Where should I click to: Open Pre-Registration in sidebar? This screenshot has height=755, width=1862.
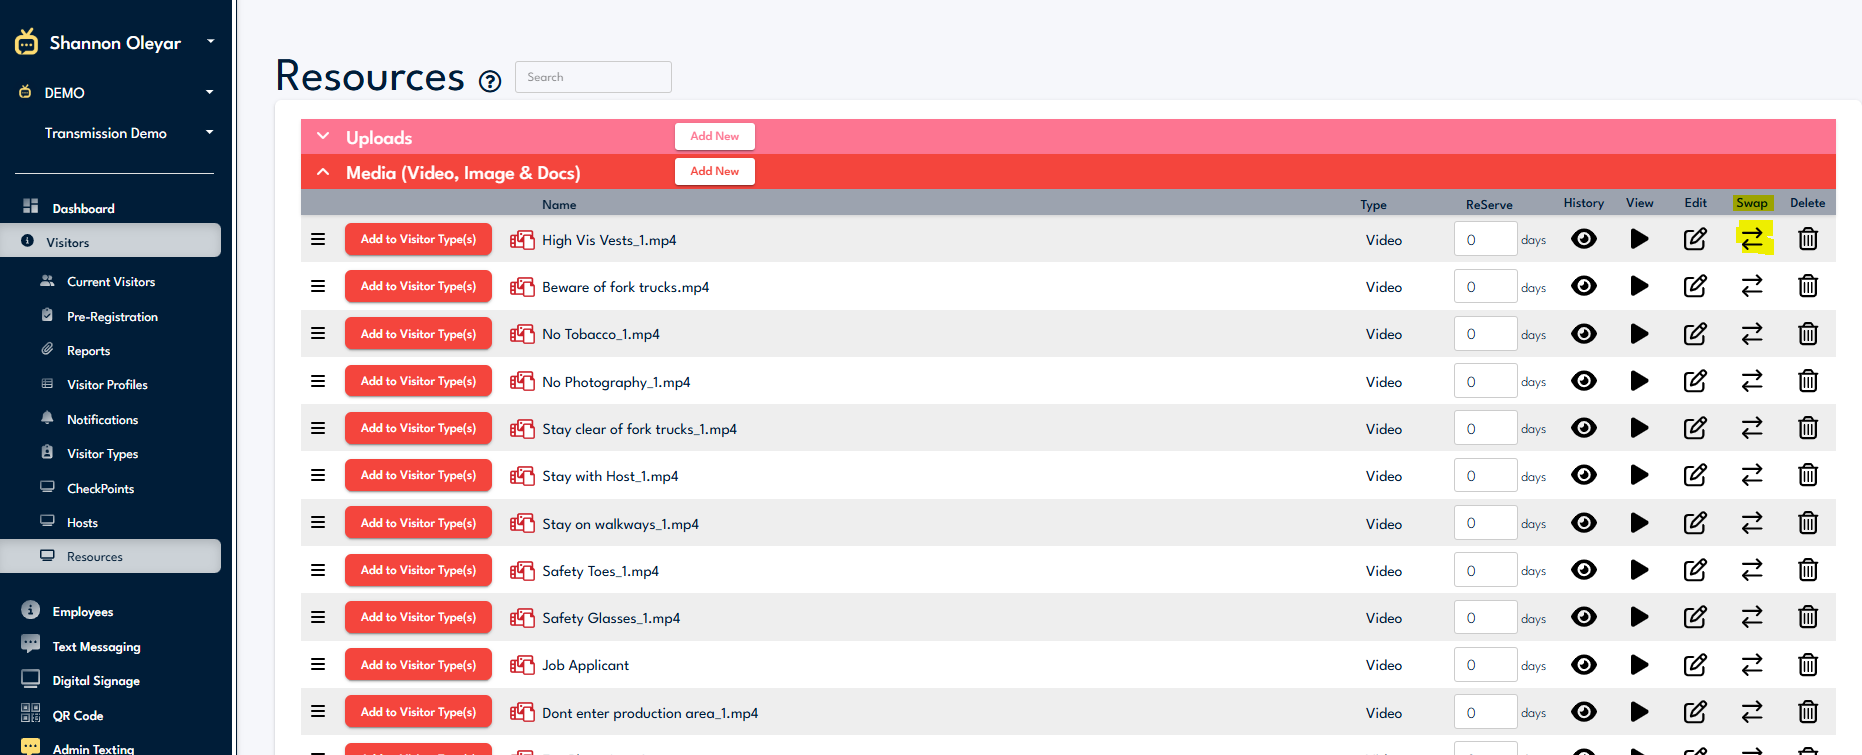point(112,317)
